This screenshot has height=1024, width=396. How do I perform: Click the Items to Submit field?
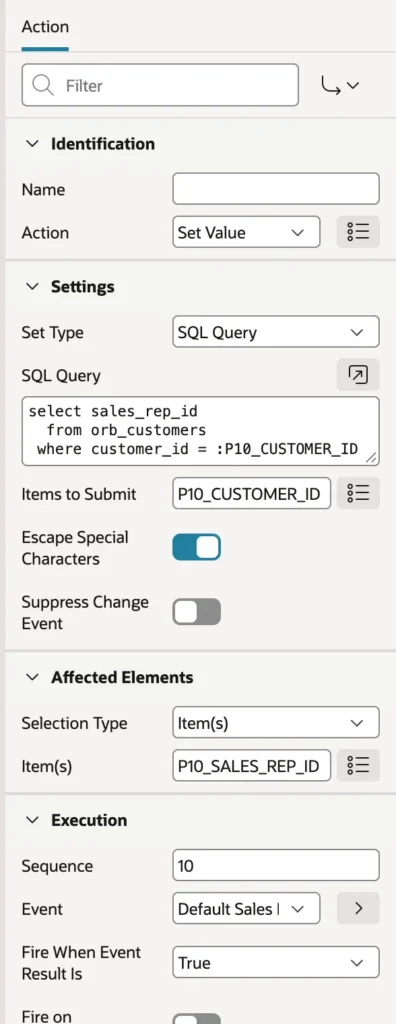coord(252,494)
